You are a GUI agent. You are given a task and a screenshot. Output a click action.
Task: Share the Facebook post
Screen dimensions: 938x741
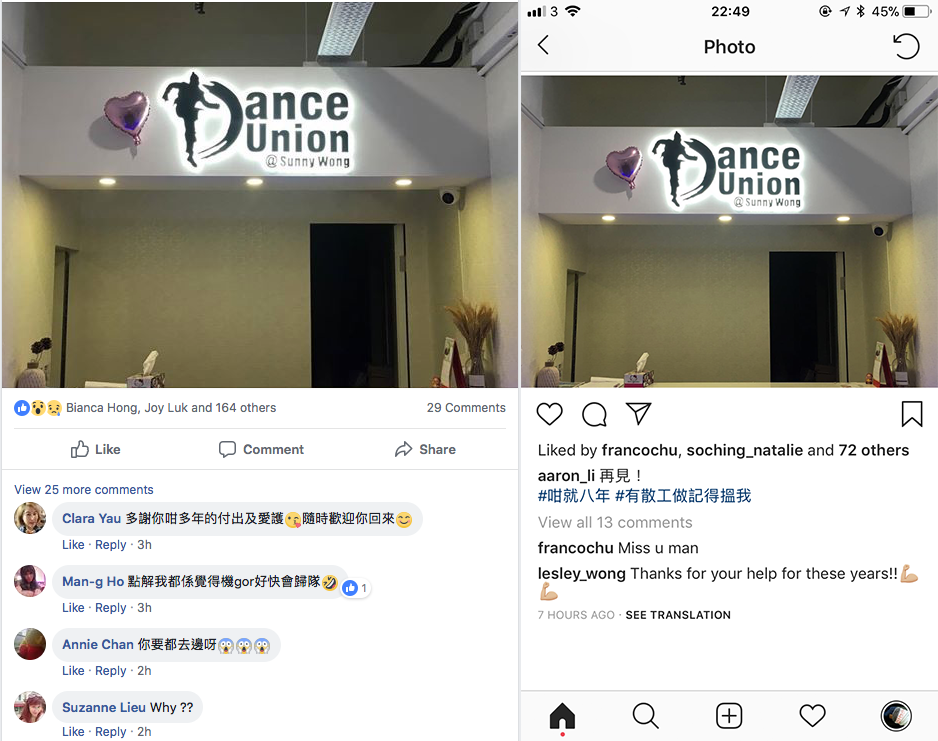point(425,449)
